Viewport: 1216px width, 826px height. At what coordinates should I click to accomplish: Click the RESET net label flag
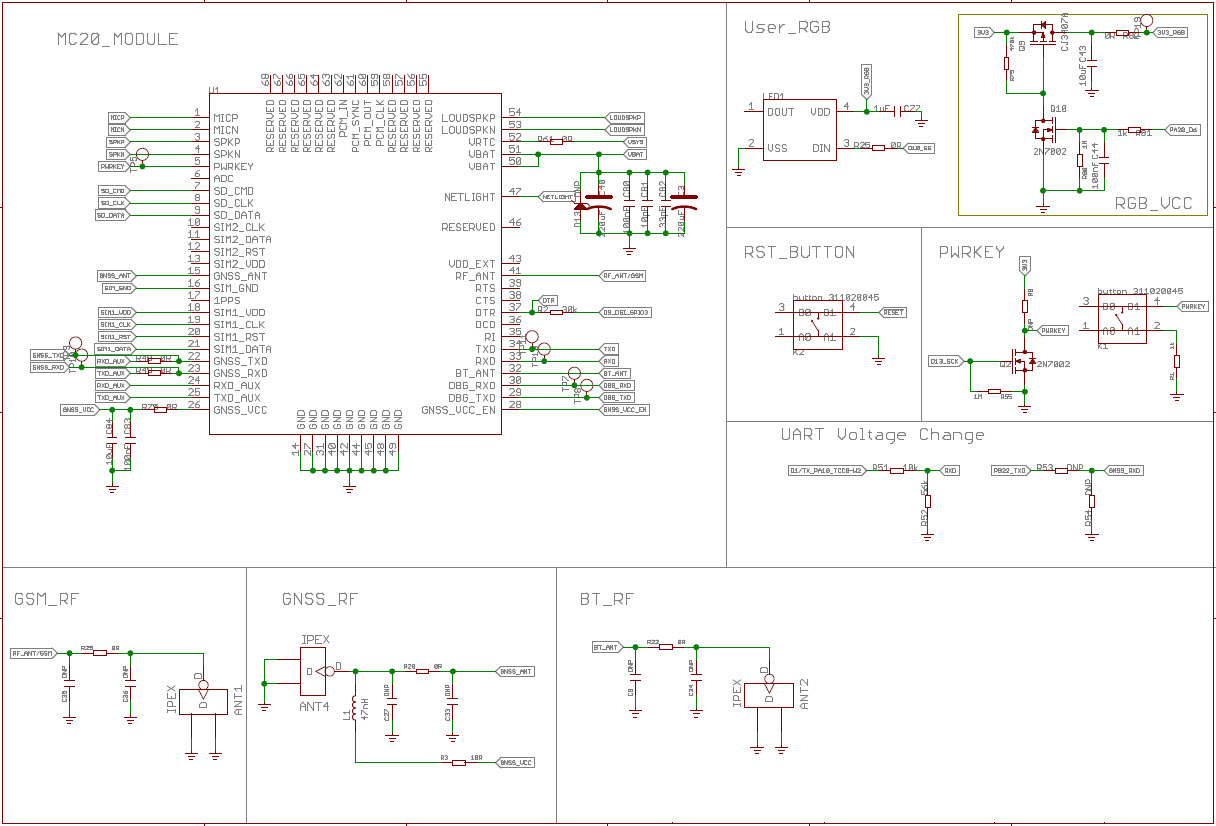point(894,313)
